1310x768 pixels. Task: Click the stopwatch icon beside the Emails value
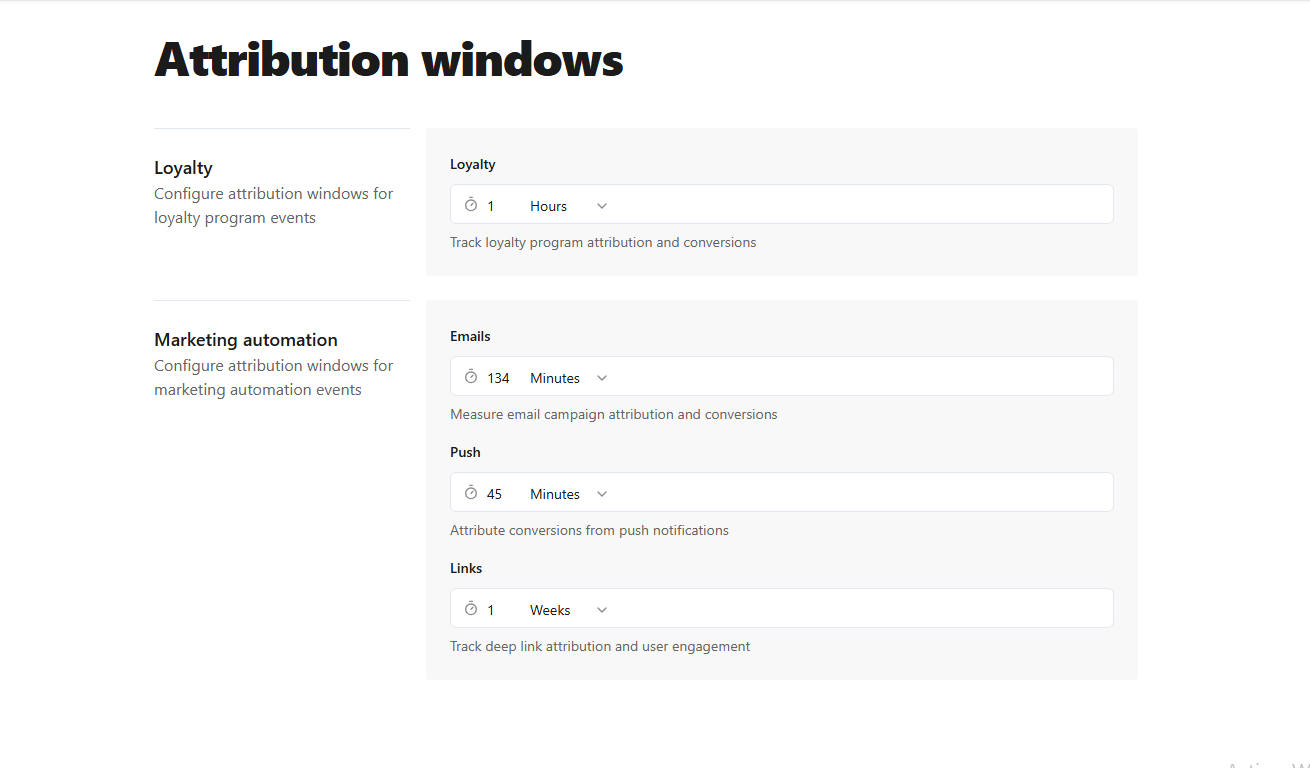point(471,376)
